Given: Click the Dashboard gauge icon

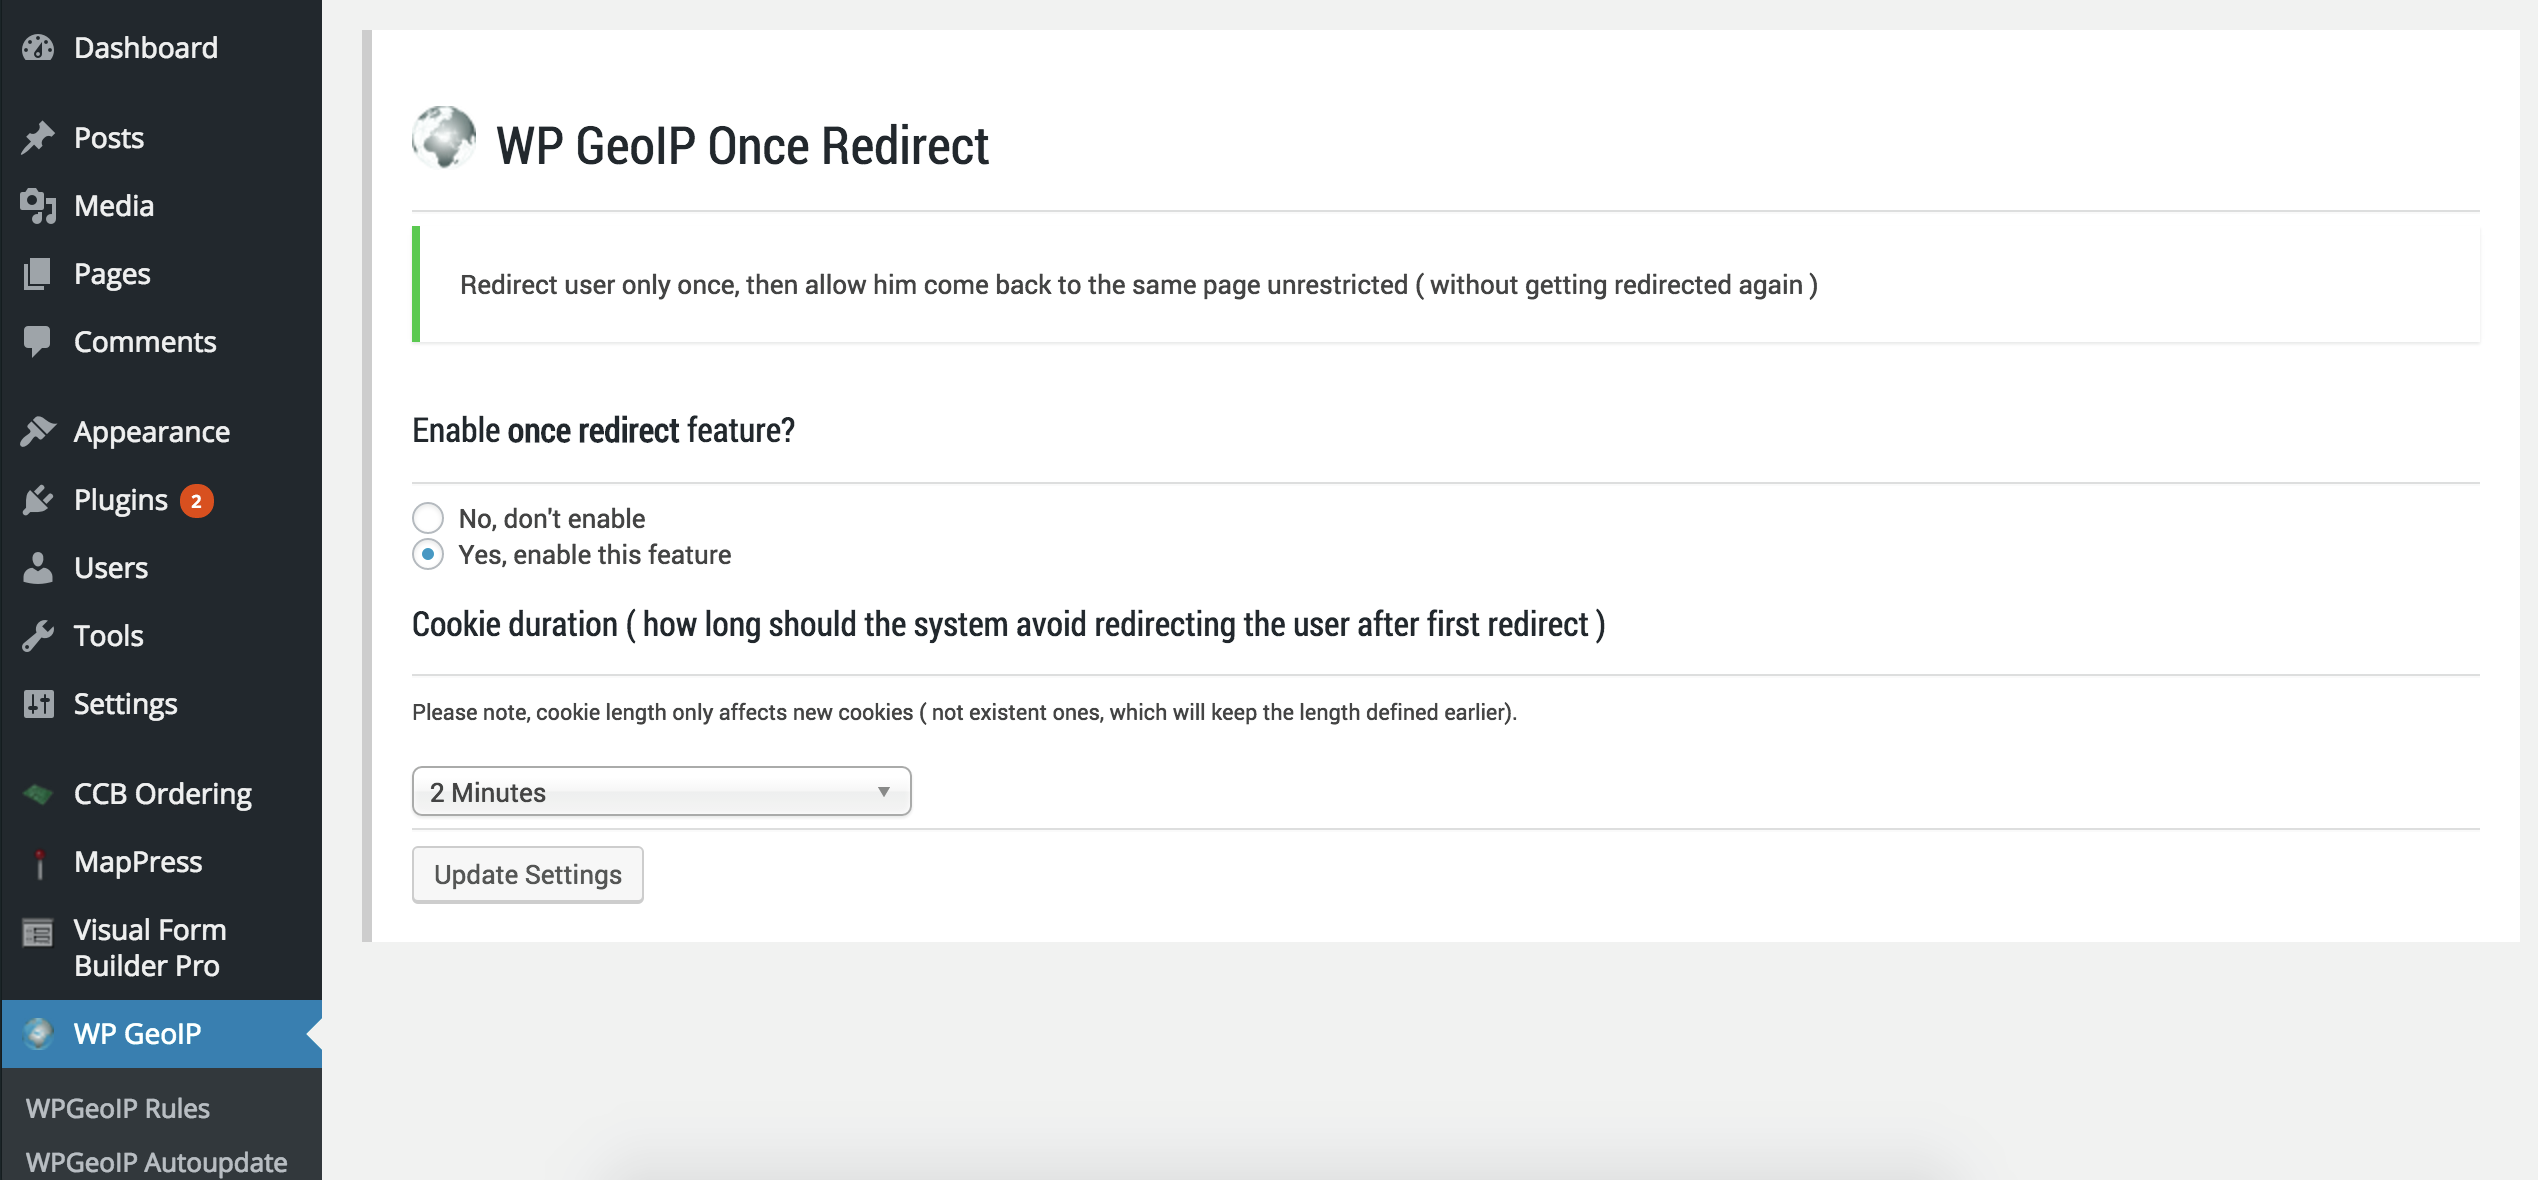Looking at the screenshot, I should tap(38, 47).
